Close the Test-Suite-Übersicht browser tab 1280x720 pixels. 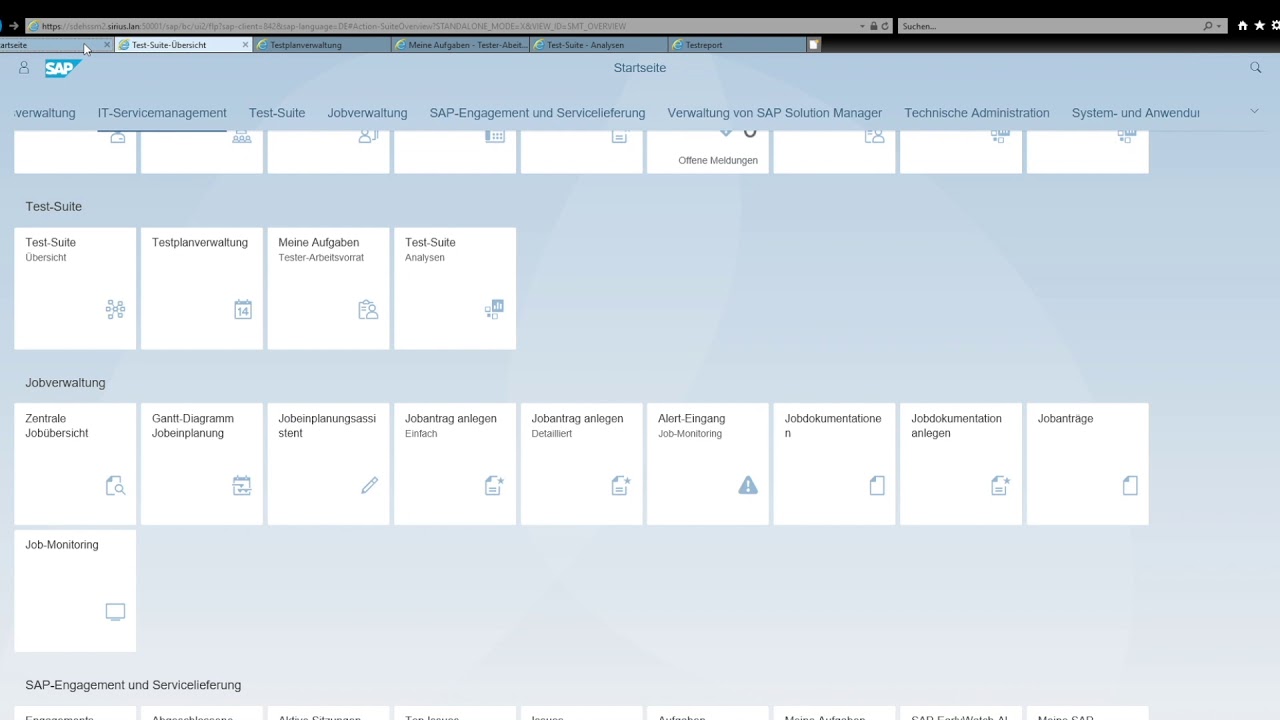(245, 45)
